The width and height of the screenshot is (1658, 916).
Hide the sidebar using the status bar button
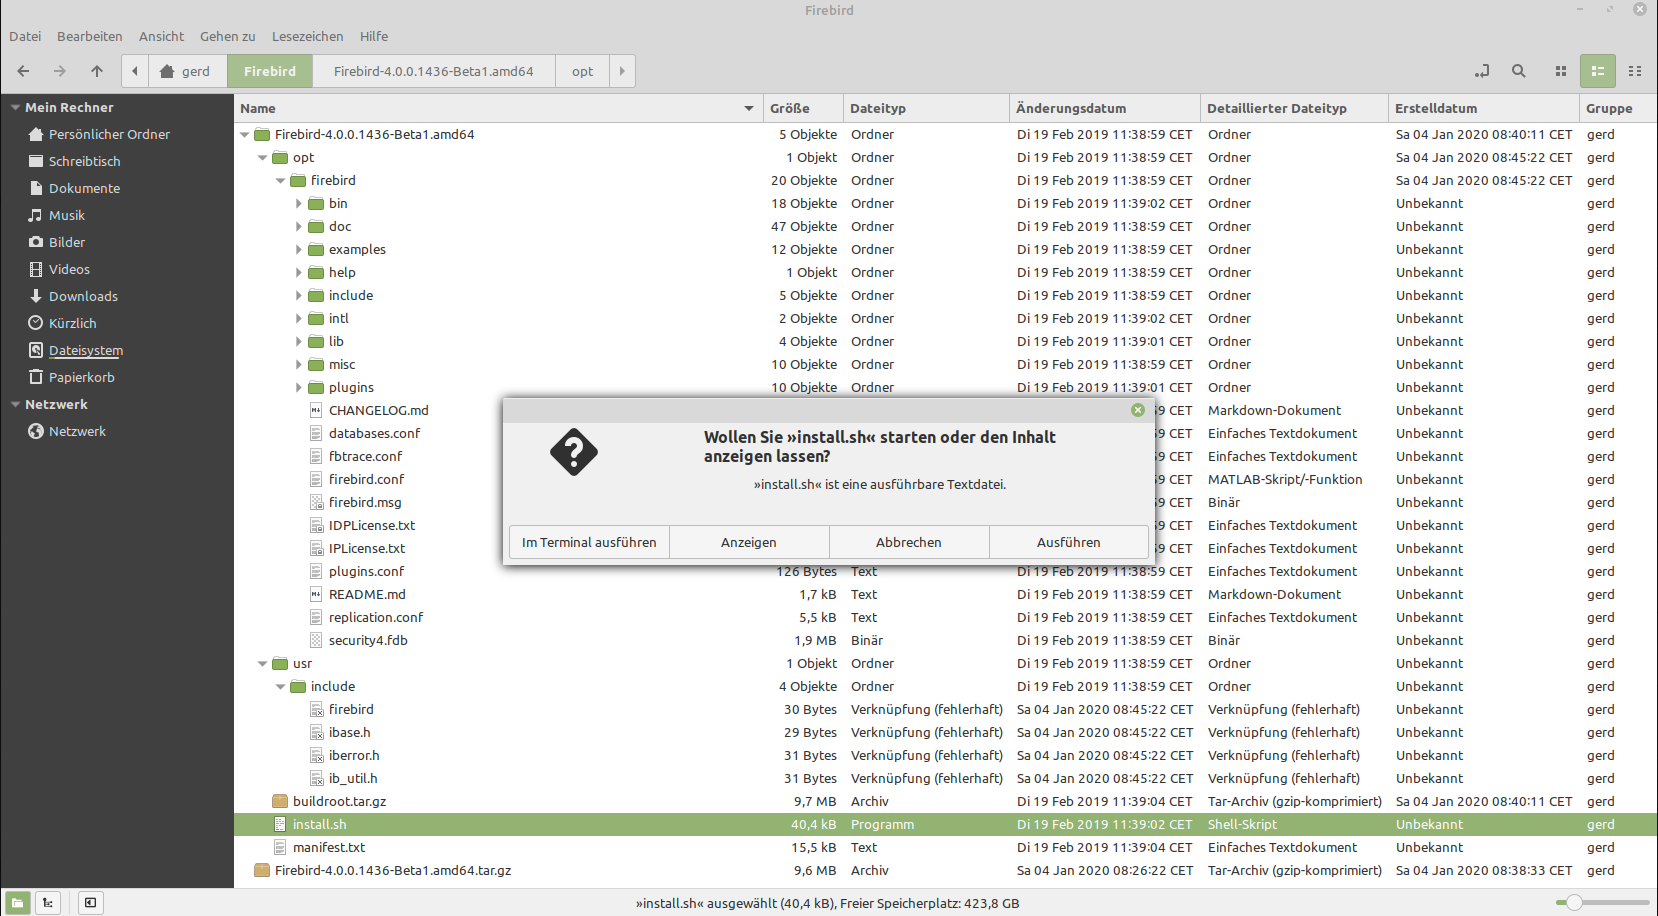(90, 903)
